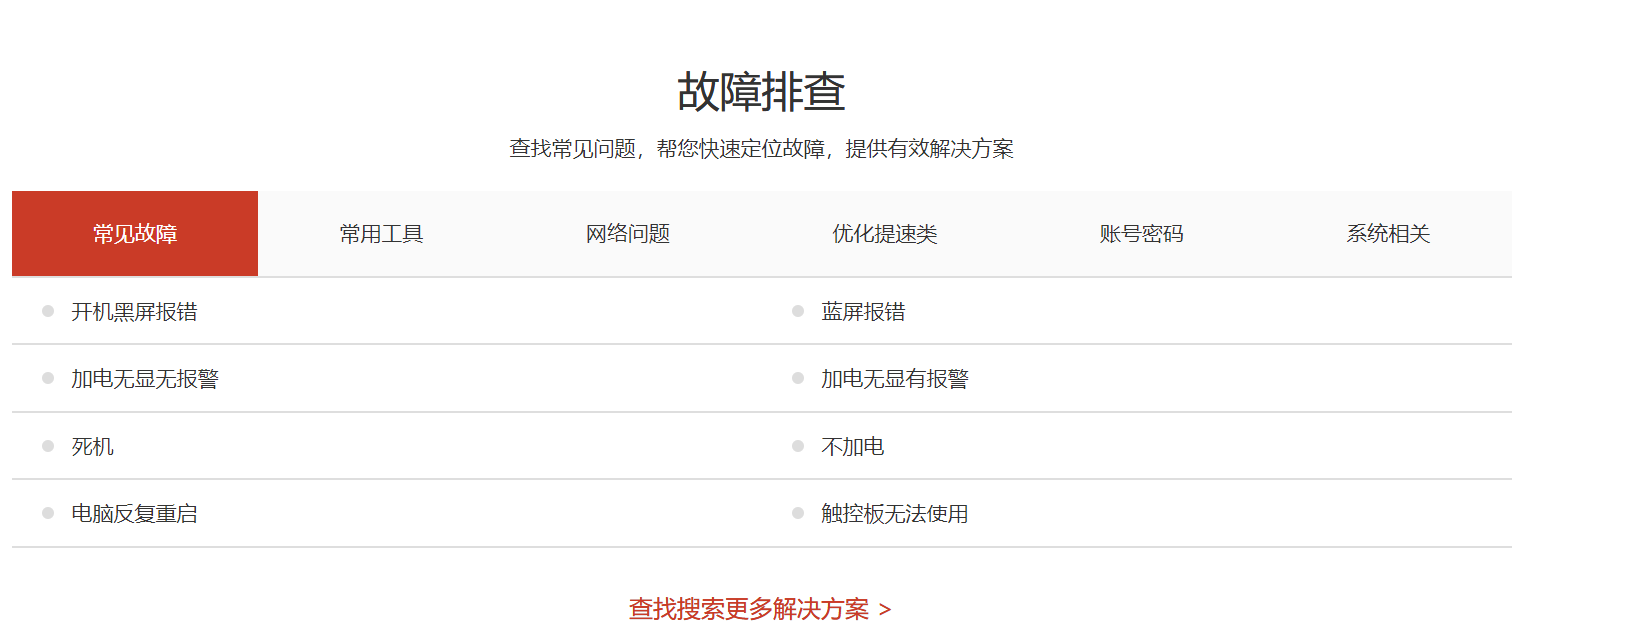Image resolution: width=1628 pixels, height=643 pixels.
Task: Click the bullet dot beside 触控板无法使用
Action: coord(798,513)
